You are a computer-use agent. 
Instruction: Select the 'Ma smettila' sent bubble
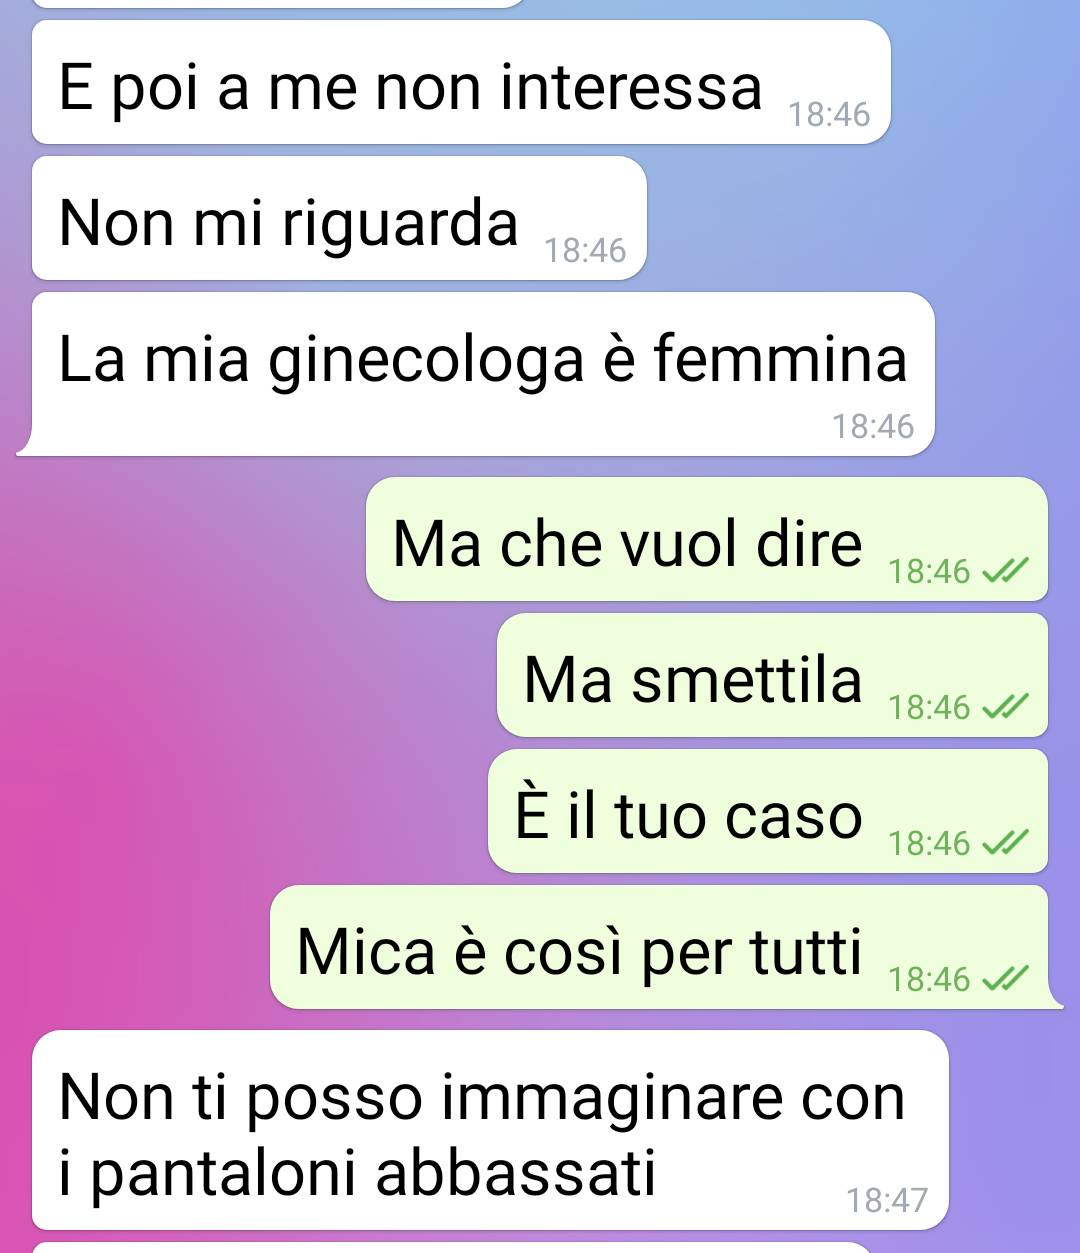click(x=772, y=675)
